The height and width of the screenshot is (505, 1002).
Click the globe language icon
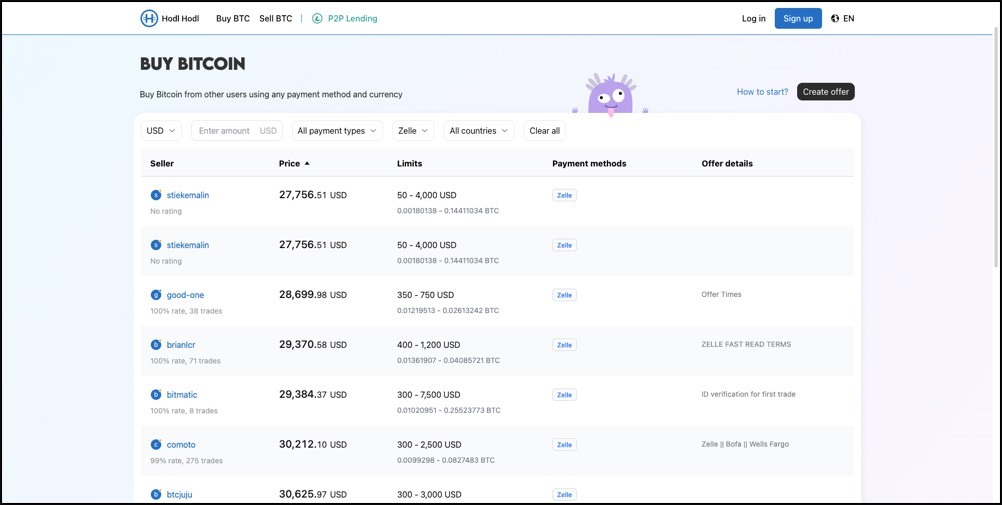point(835,19)
